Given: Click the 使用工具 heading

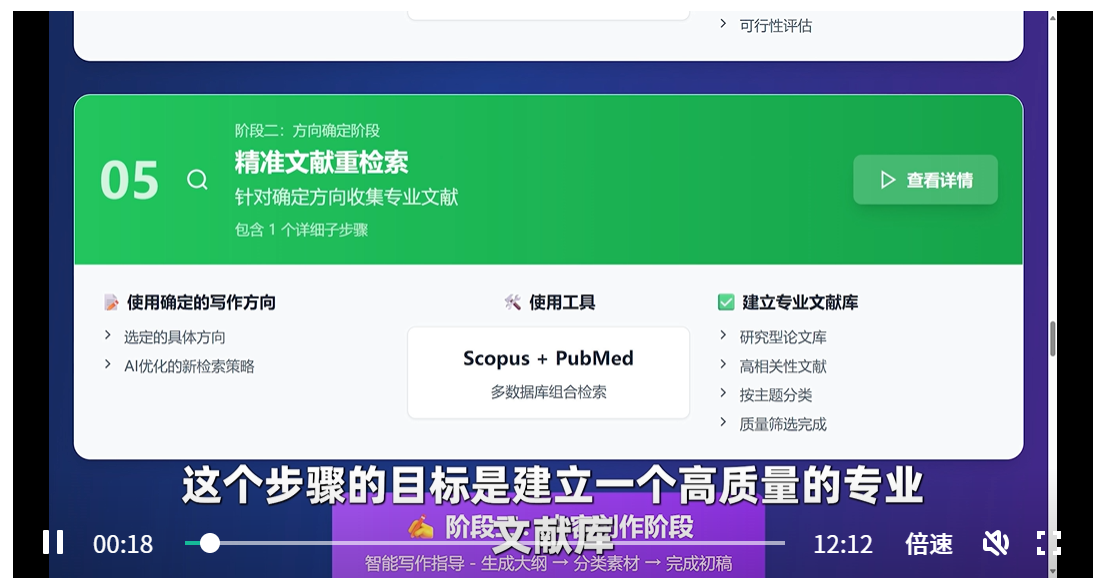Looking at the screenshot, I should click(562, 302).
